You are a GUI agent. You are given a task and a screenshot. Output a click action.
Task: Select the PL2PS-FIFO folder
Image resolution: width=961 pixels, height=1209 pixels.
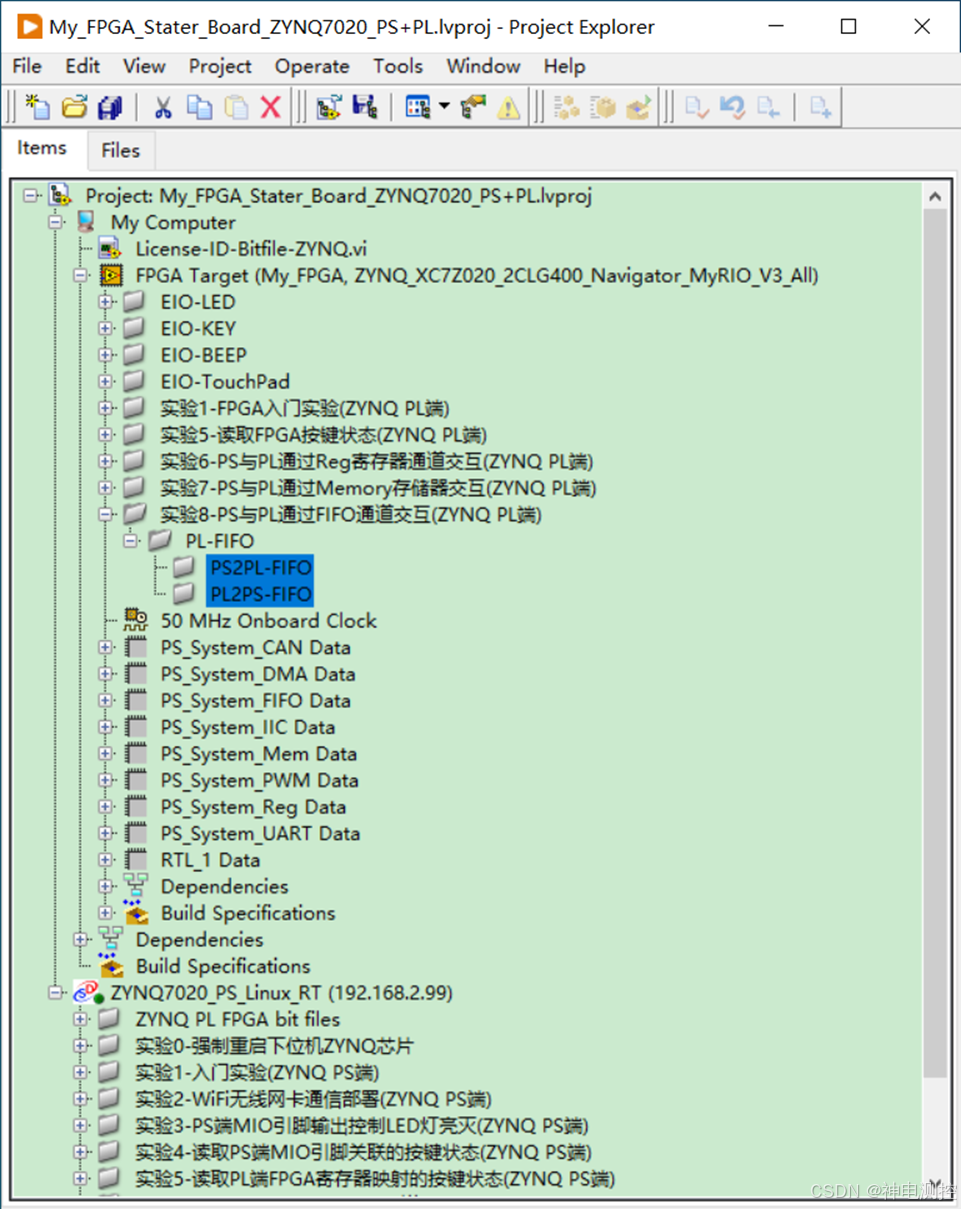(x=261, y=594)
